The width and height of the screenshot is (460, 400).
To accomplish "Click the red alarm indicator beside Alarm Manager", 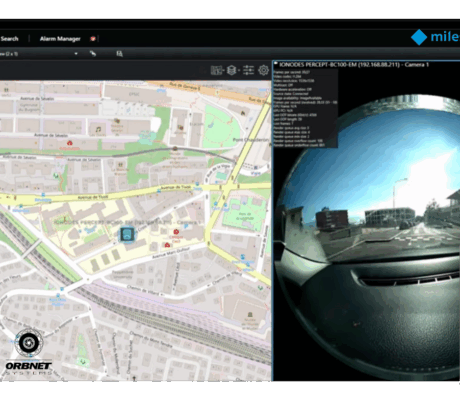I will coord(93,39).
